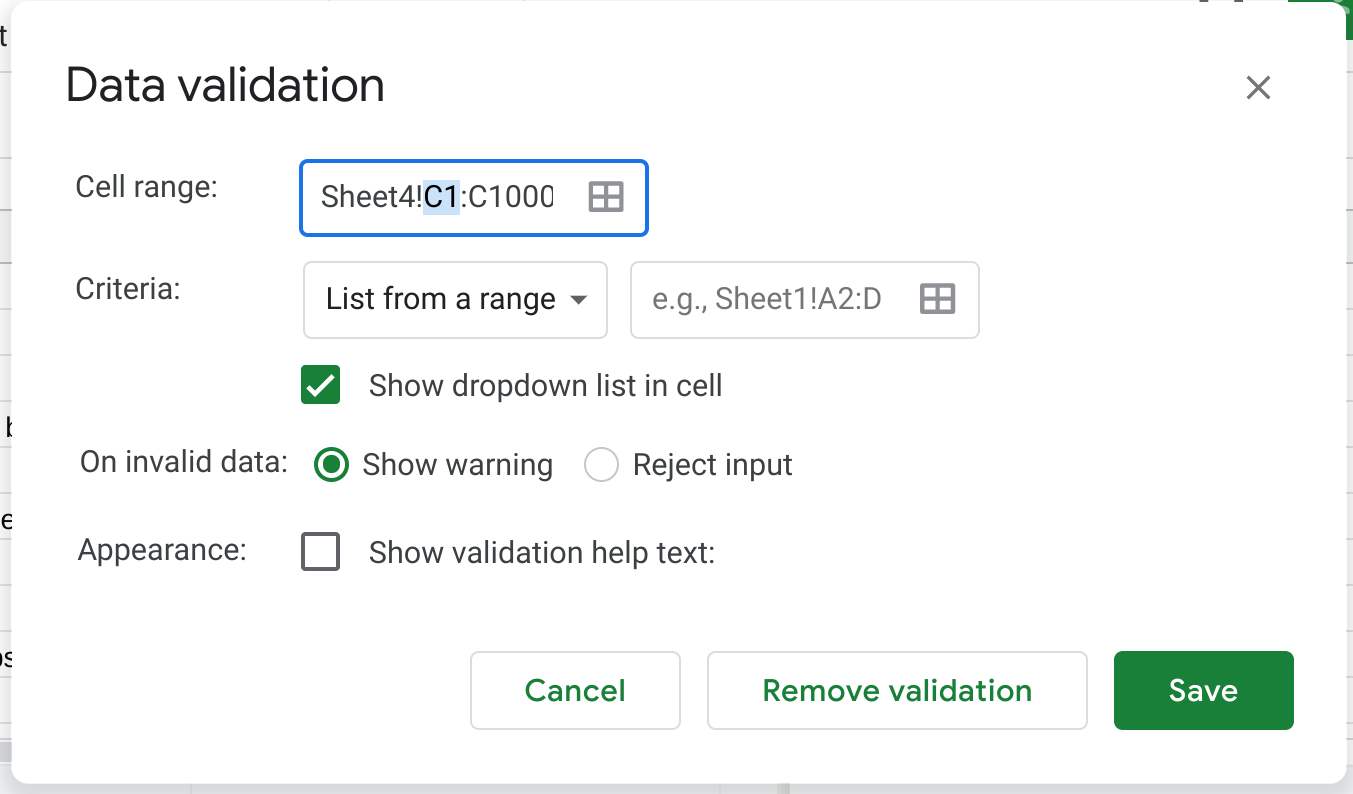Click the cell range grid selector icon
The image size is (1353, 794).
pos(606,197)
